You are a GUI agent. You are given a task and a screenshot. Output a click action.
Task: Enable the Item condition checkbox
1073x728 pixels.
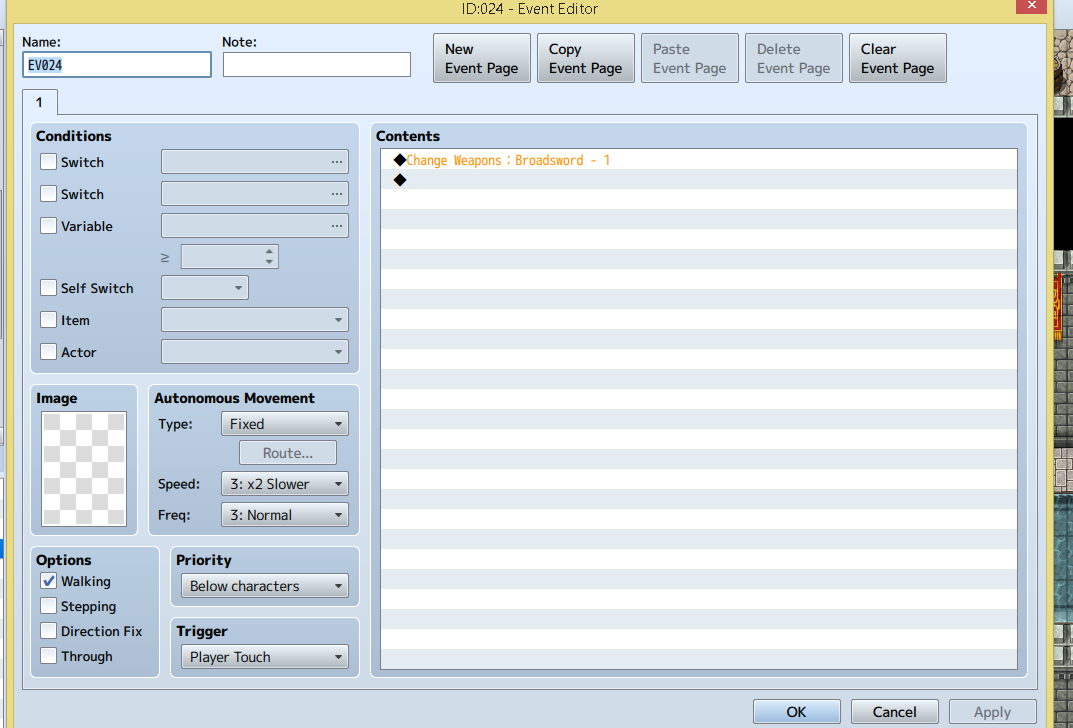point(49,320)
